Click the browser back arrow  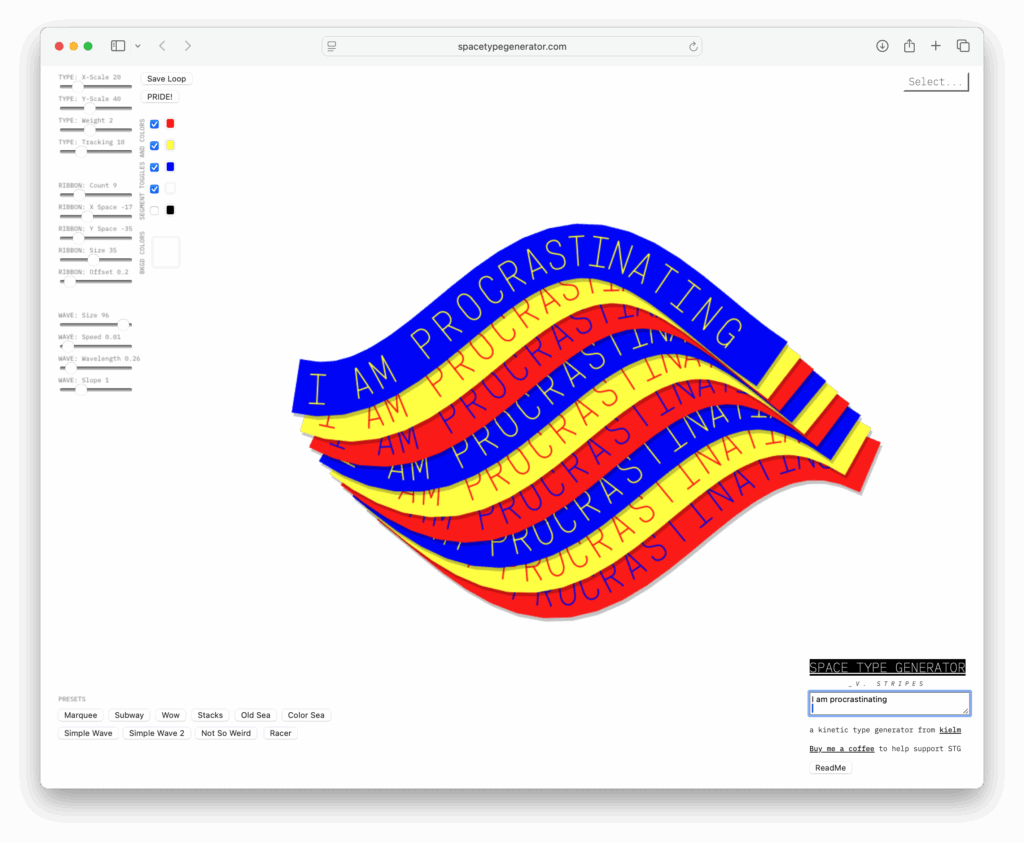tap(162, 46)
